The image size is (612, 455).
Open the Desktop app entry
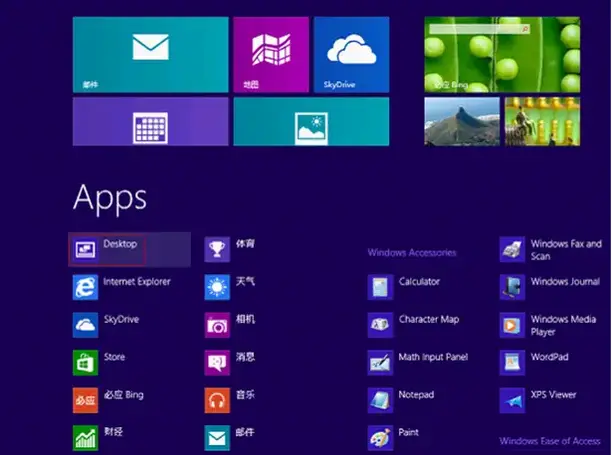tap(130, 250)
